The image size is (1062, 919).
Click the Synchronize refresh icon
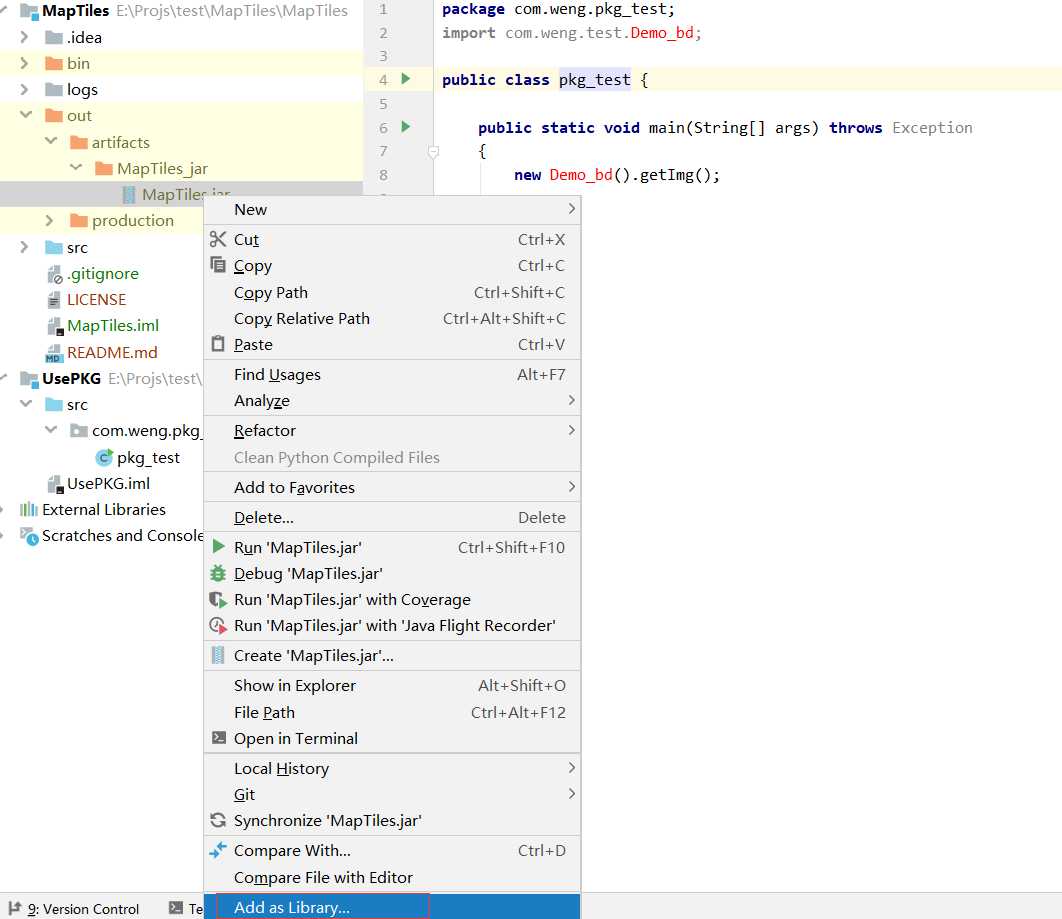[x=217, y=820]
